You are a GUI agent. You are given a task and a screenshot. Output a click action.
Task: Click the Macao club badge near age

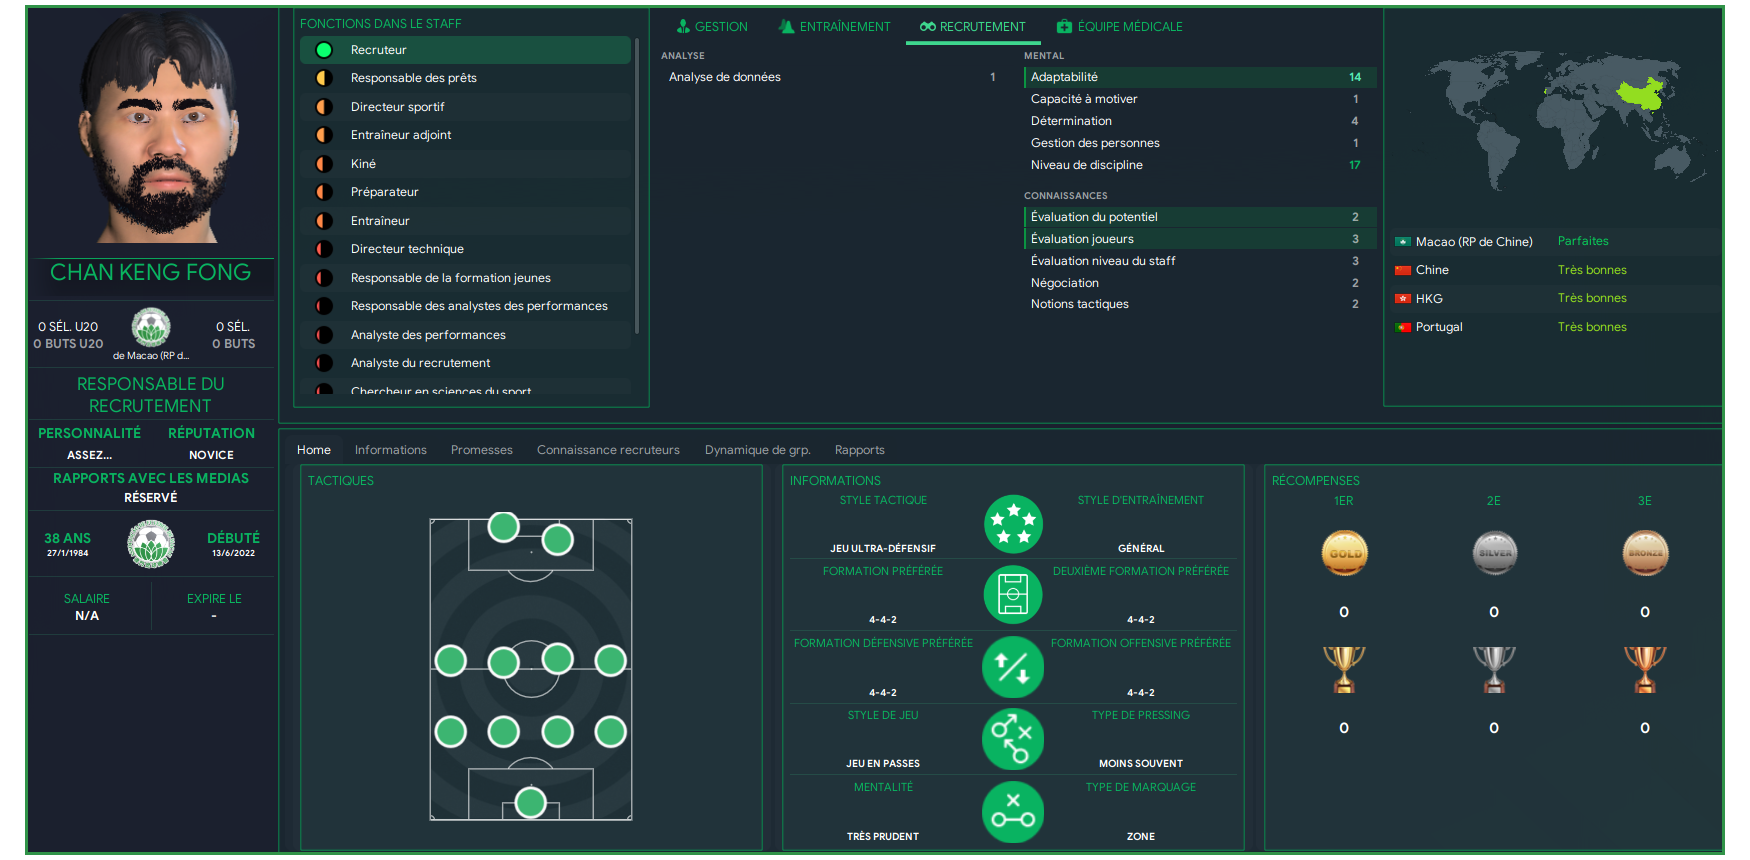[x=151, y=545]
